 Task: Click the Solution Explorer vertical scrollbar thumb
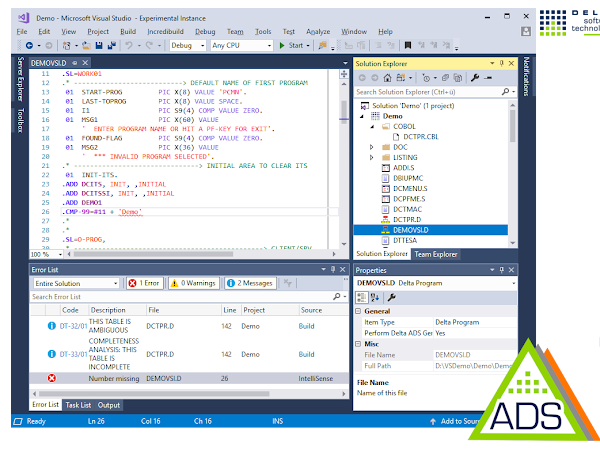[513, 126]
